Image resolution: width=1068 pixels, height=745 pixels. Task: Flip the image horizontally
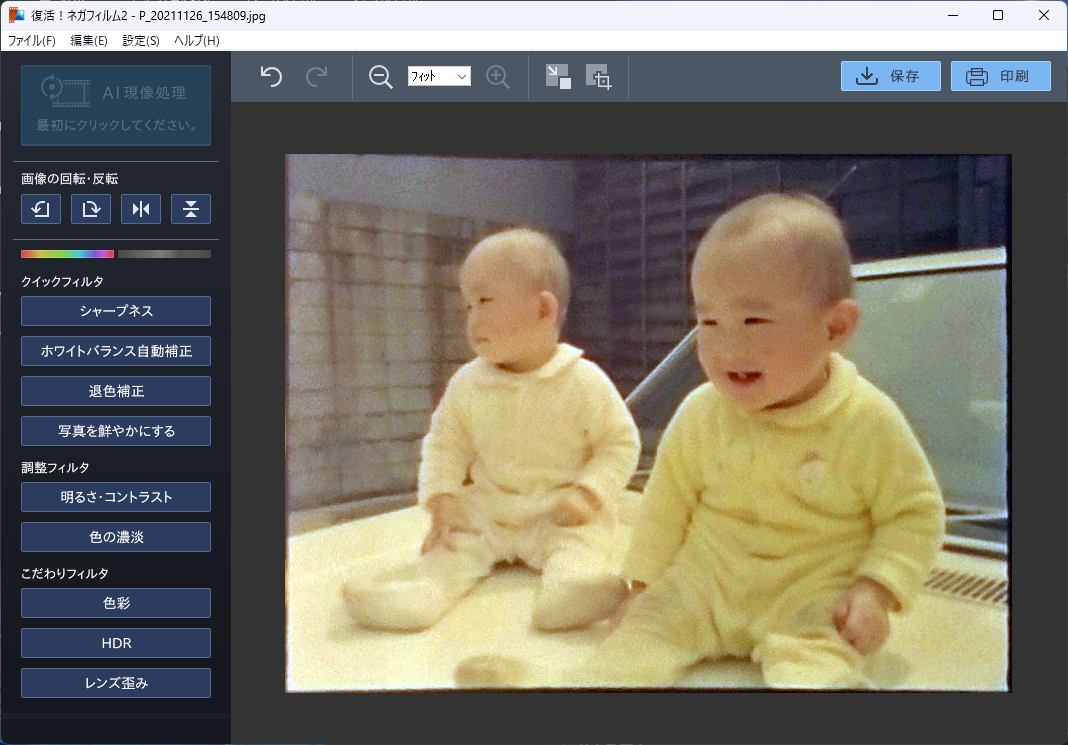[x=140, y=209]
